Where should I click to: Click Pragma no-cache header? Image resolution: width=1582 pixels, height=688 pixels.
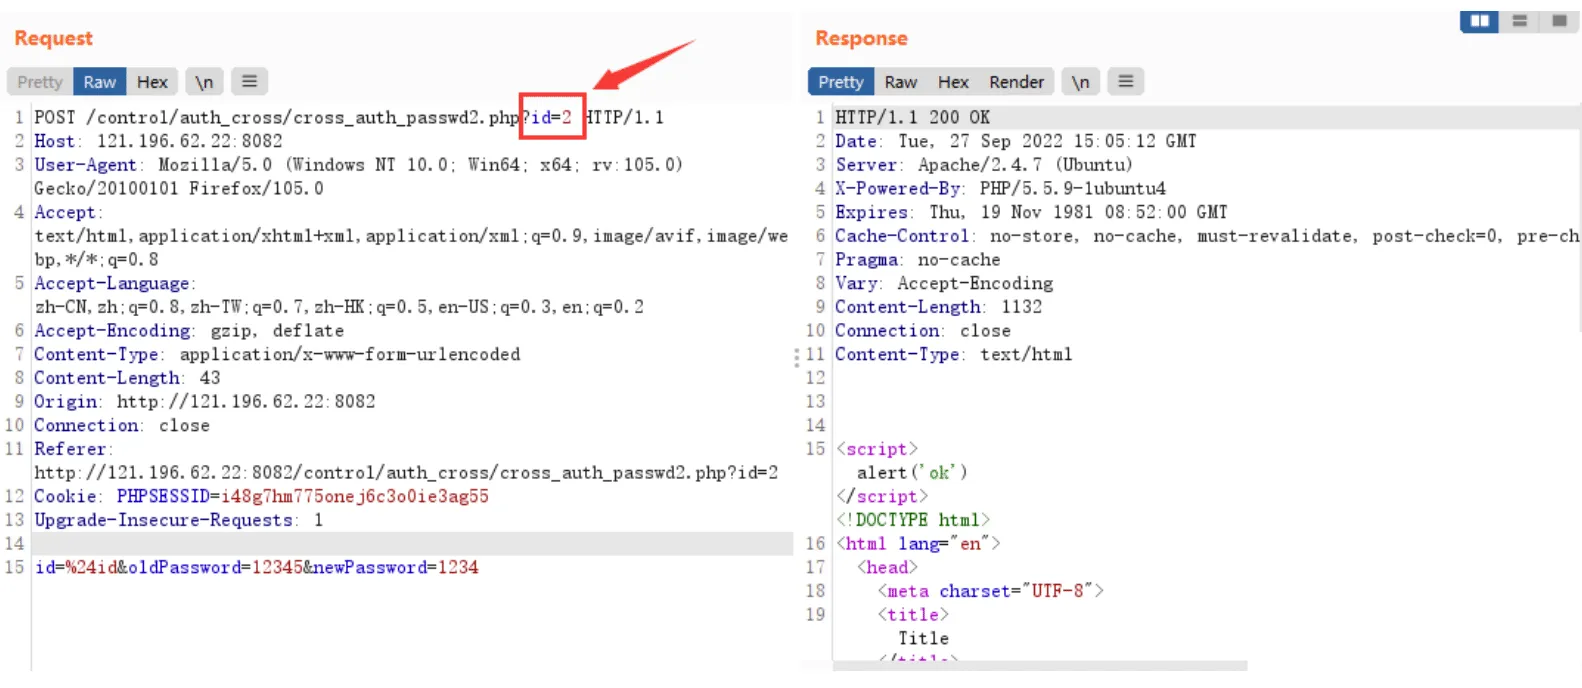(917, 259)
